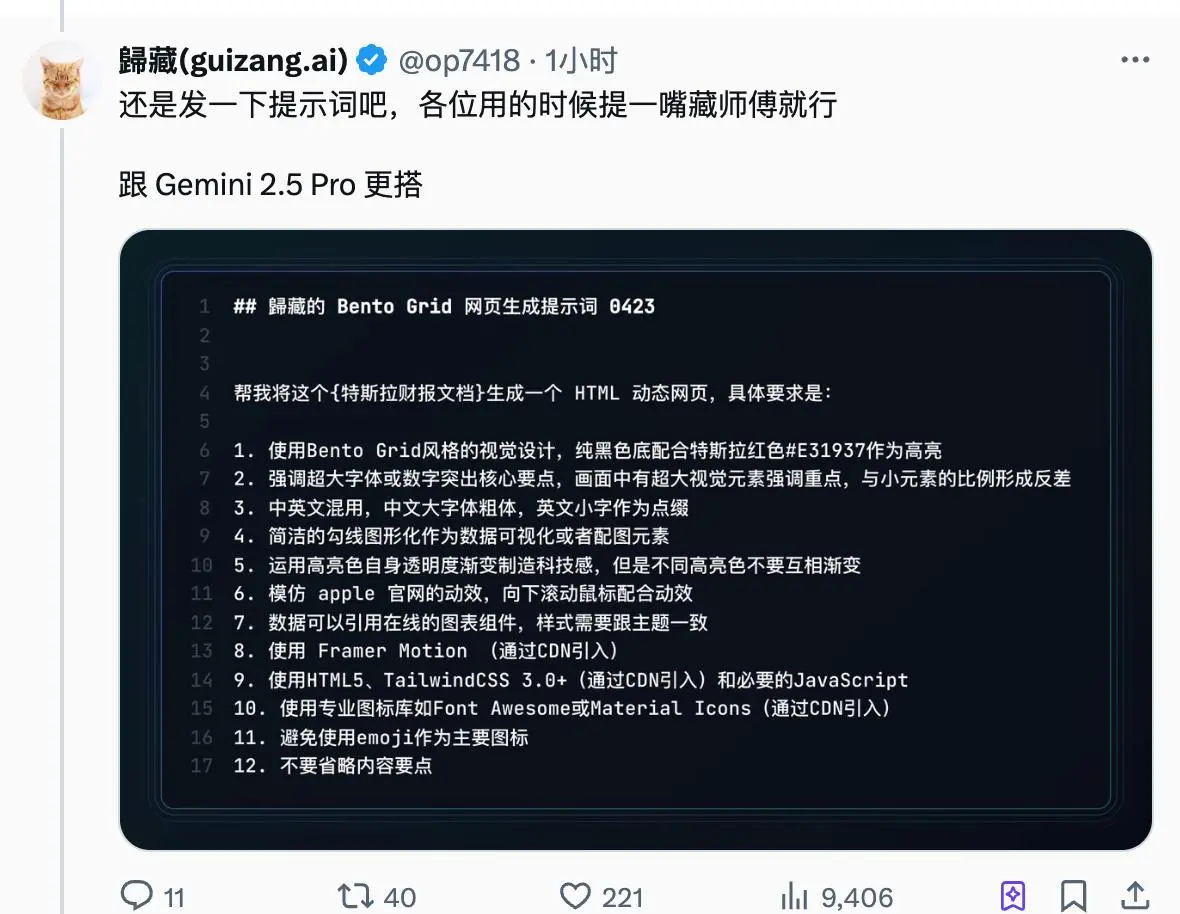Bookmark the tweet with bookmark icon
The width and height of the screenshot is (1180, 914).
click(1073, 896)
